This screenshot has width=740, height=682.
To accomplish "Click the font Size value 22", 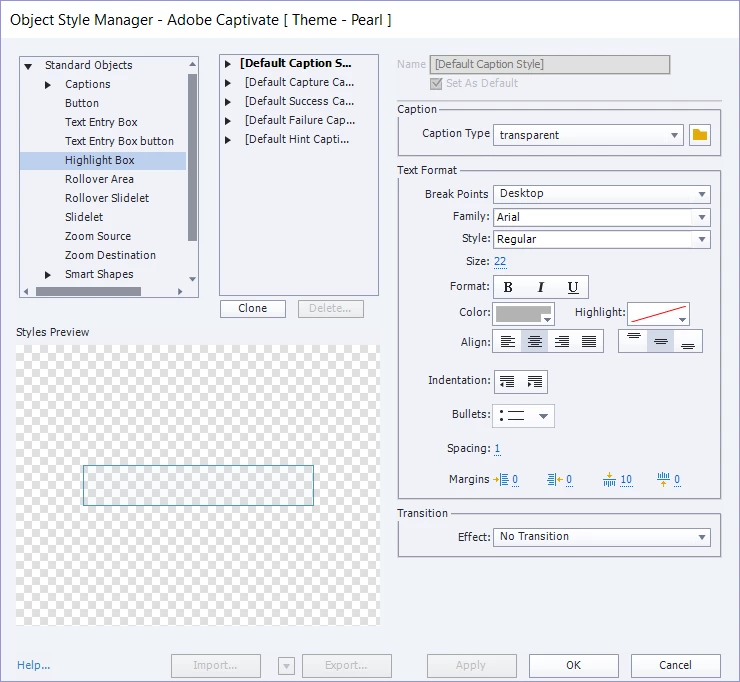I will pyautogui.click(x=500, y=261).
